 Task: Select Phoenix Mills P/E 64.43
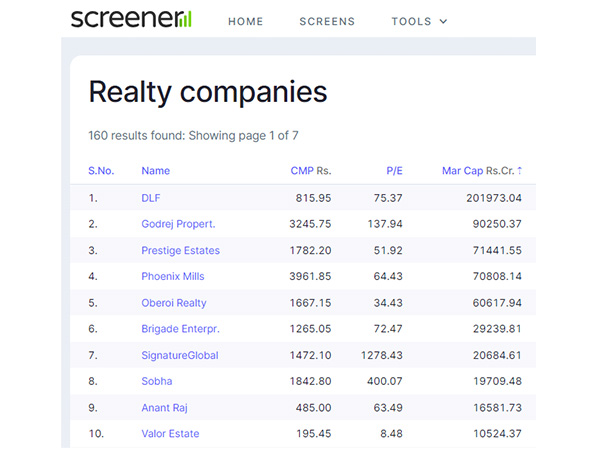pyautogui.click(x=388, y=276)
